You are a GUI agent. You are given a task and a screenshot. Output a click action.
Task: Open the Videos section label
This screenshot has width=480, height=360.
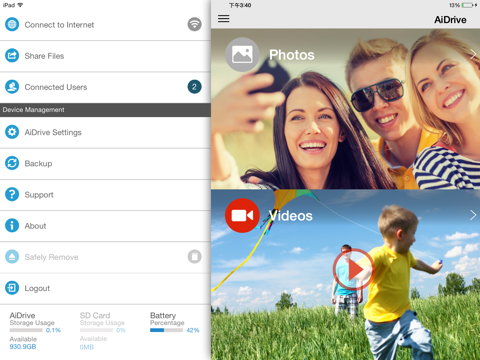pos(291,216)
